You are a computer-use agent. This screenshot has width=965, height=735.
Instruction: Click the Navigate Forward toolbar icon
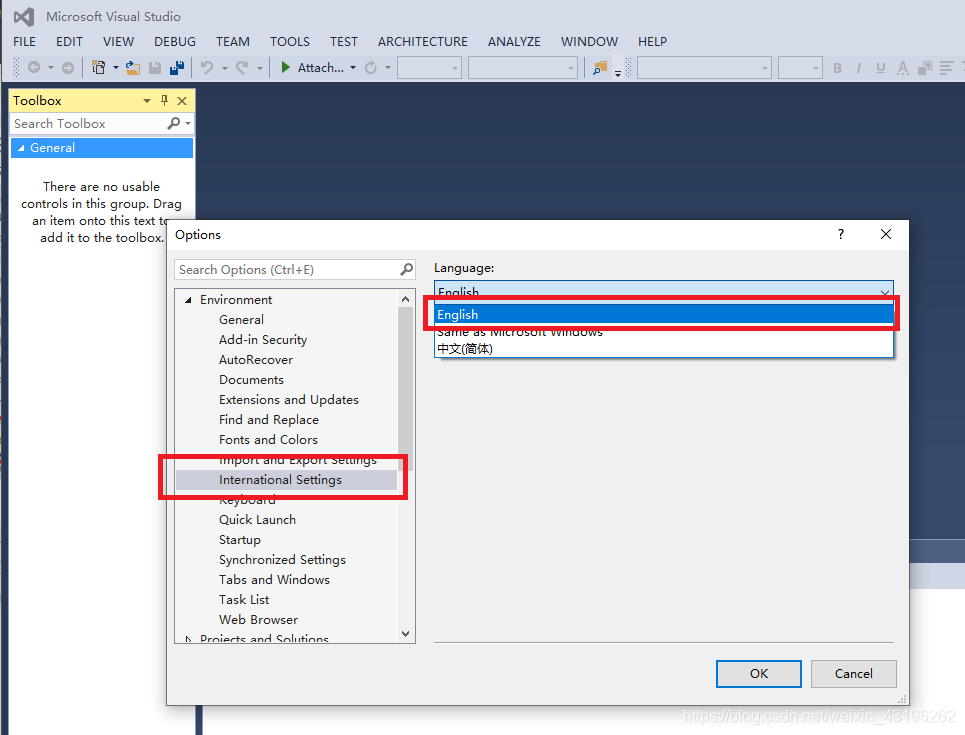[68, 68]
